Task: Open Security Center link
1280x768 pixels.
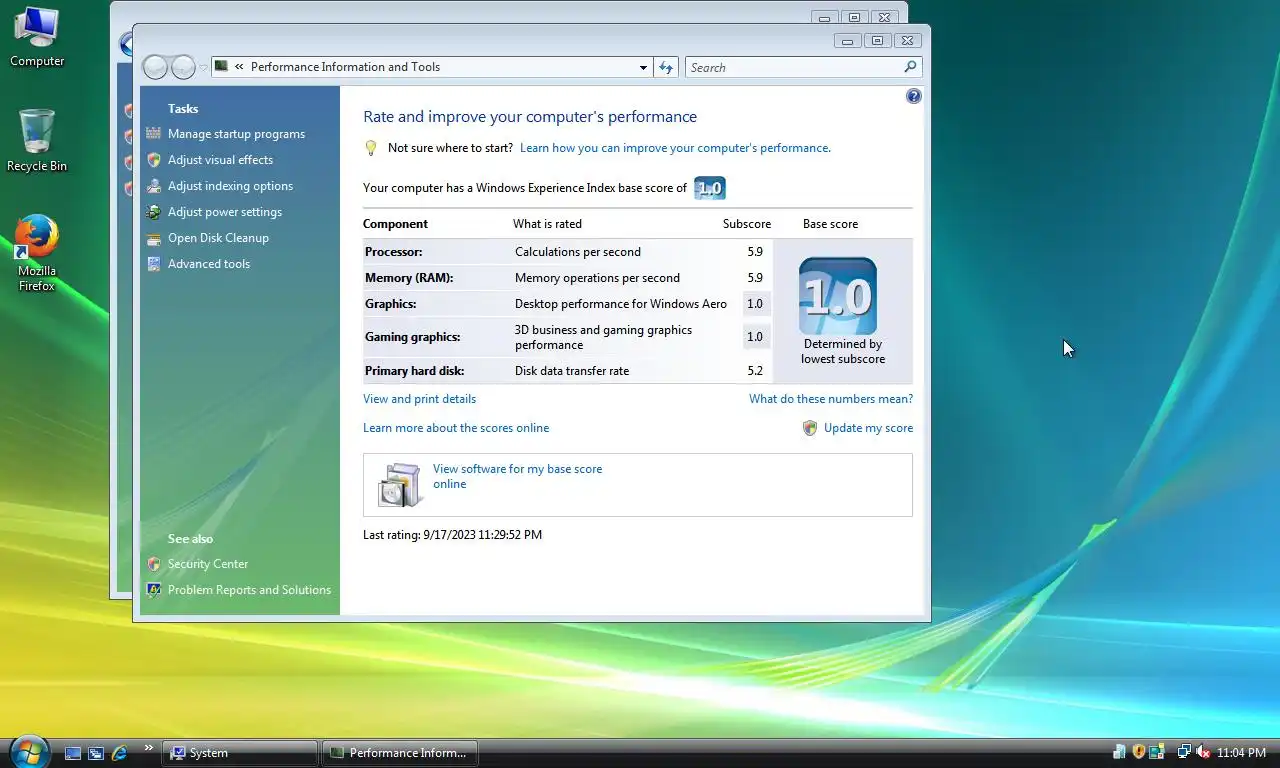Action: click(x=208, y=564)
